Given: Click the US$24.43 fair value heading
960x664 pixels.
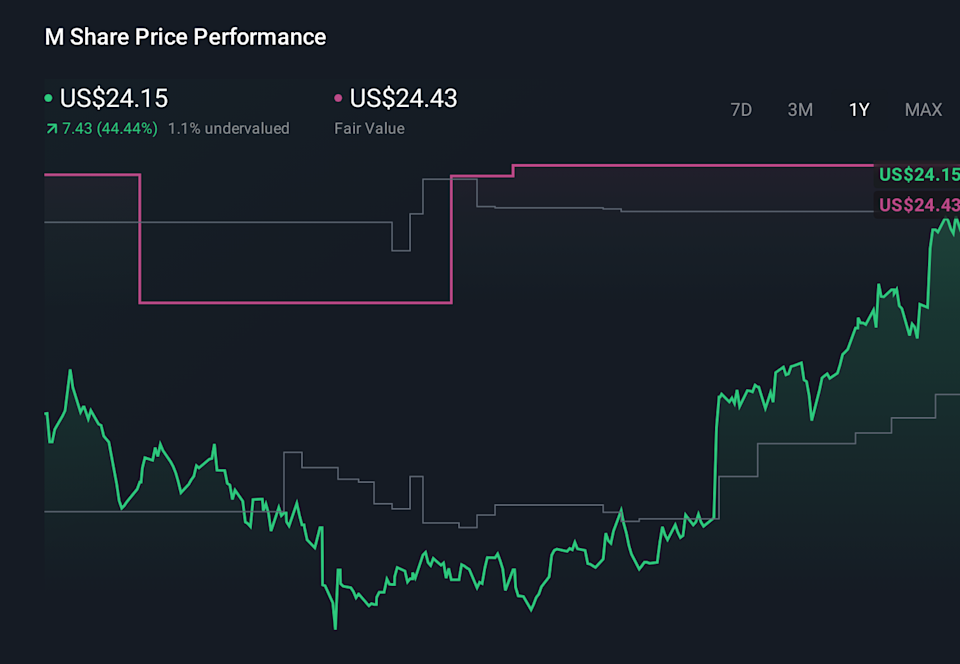Looking at the screenshot, I should (x=403, y=98).
